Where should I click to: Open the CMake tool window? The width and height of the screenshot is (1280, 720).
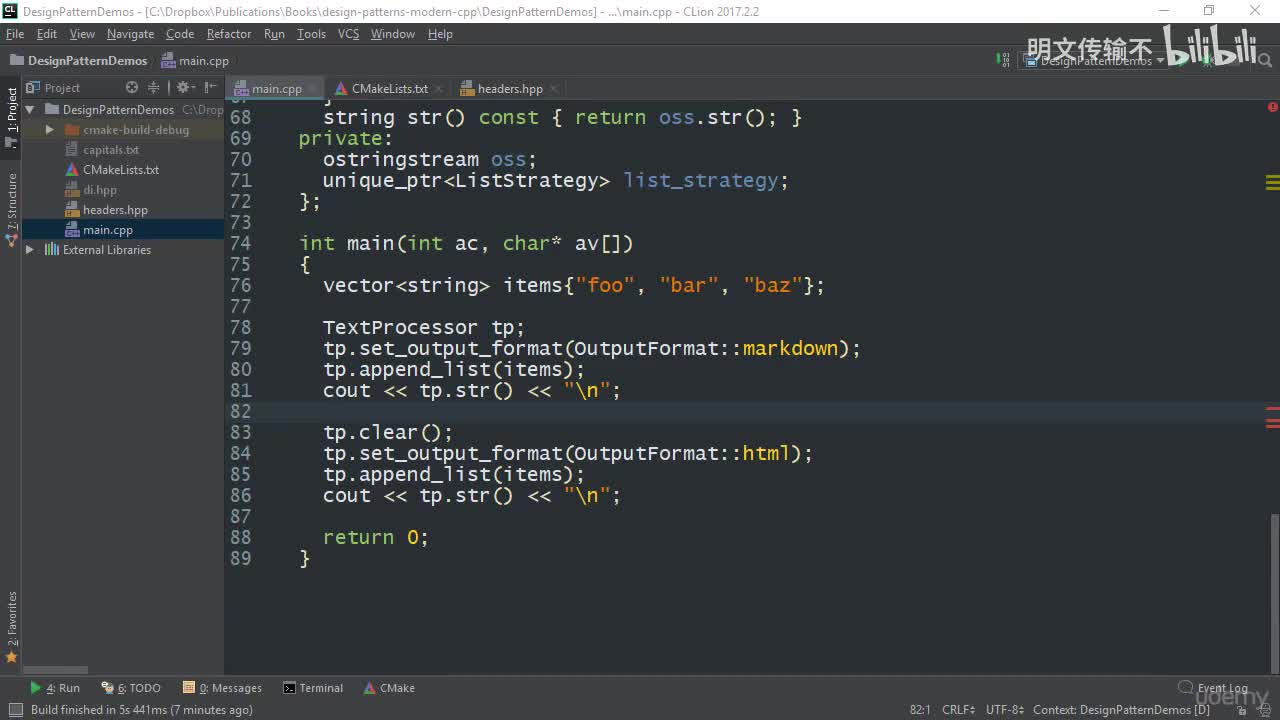pos(389,688)
